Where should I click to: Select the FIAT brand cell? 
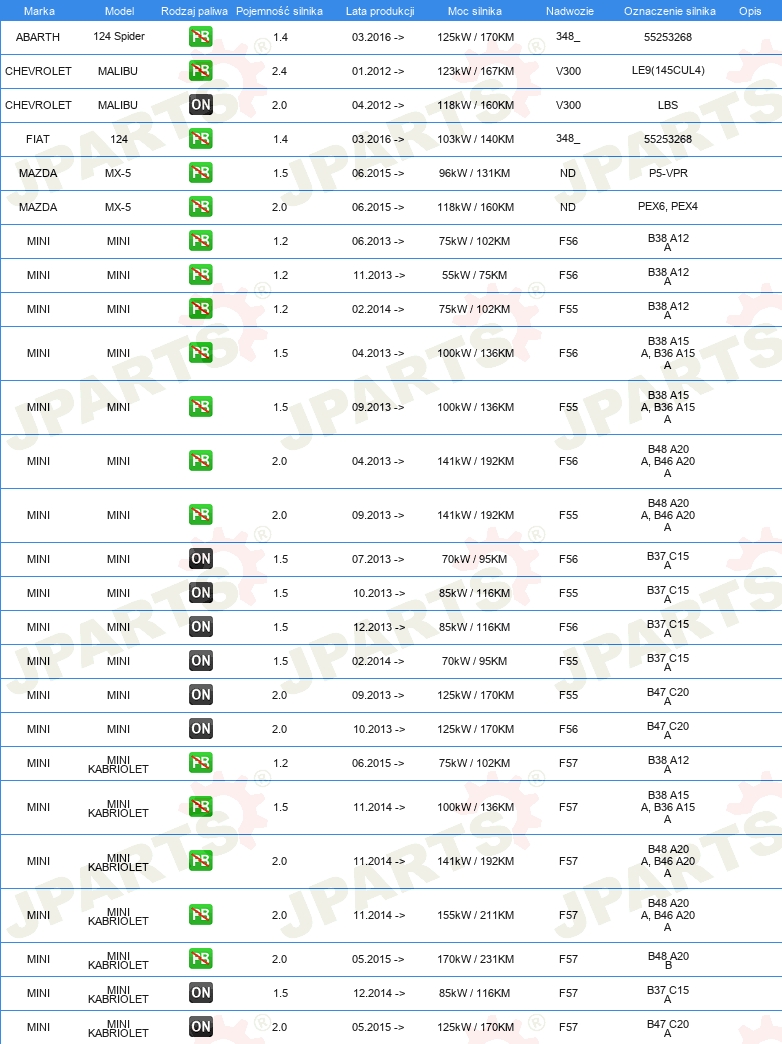tap(38, 138)
